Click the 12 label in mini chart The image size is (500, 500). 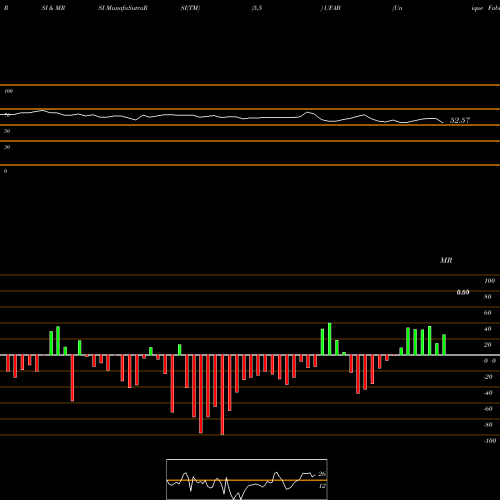click(322, 486)
